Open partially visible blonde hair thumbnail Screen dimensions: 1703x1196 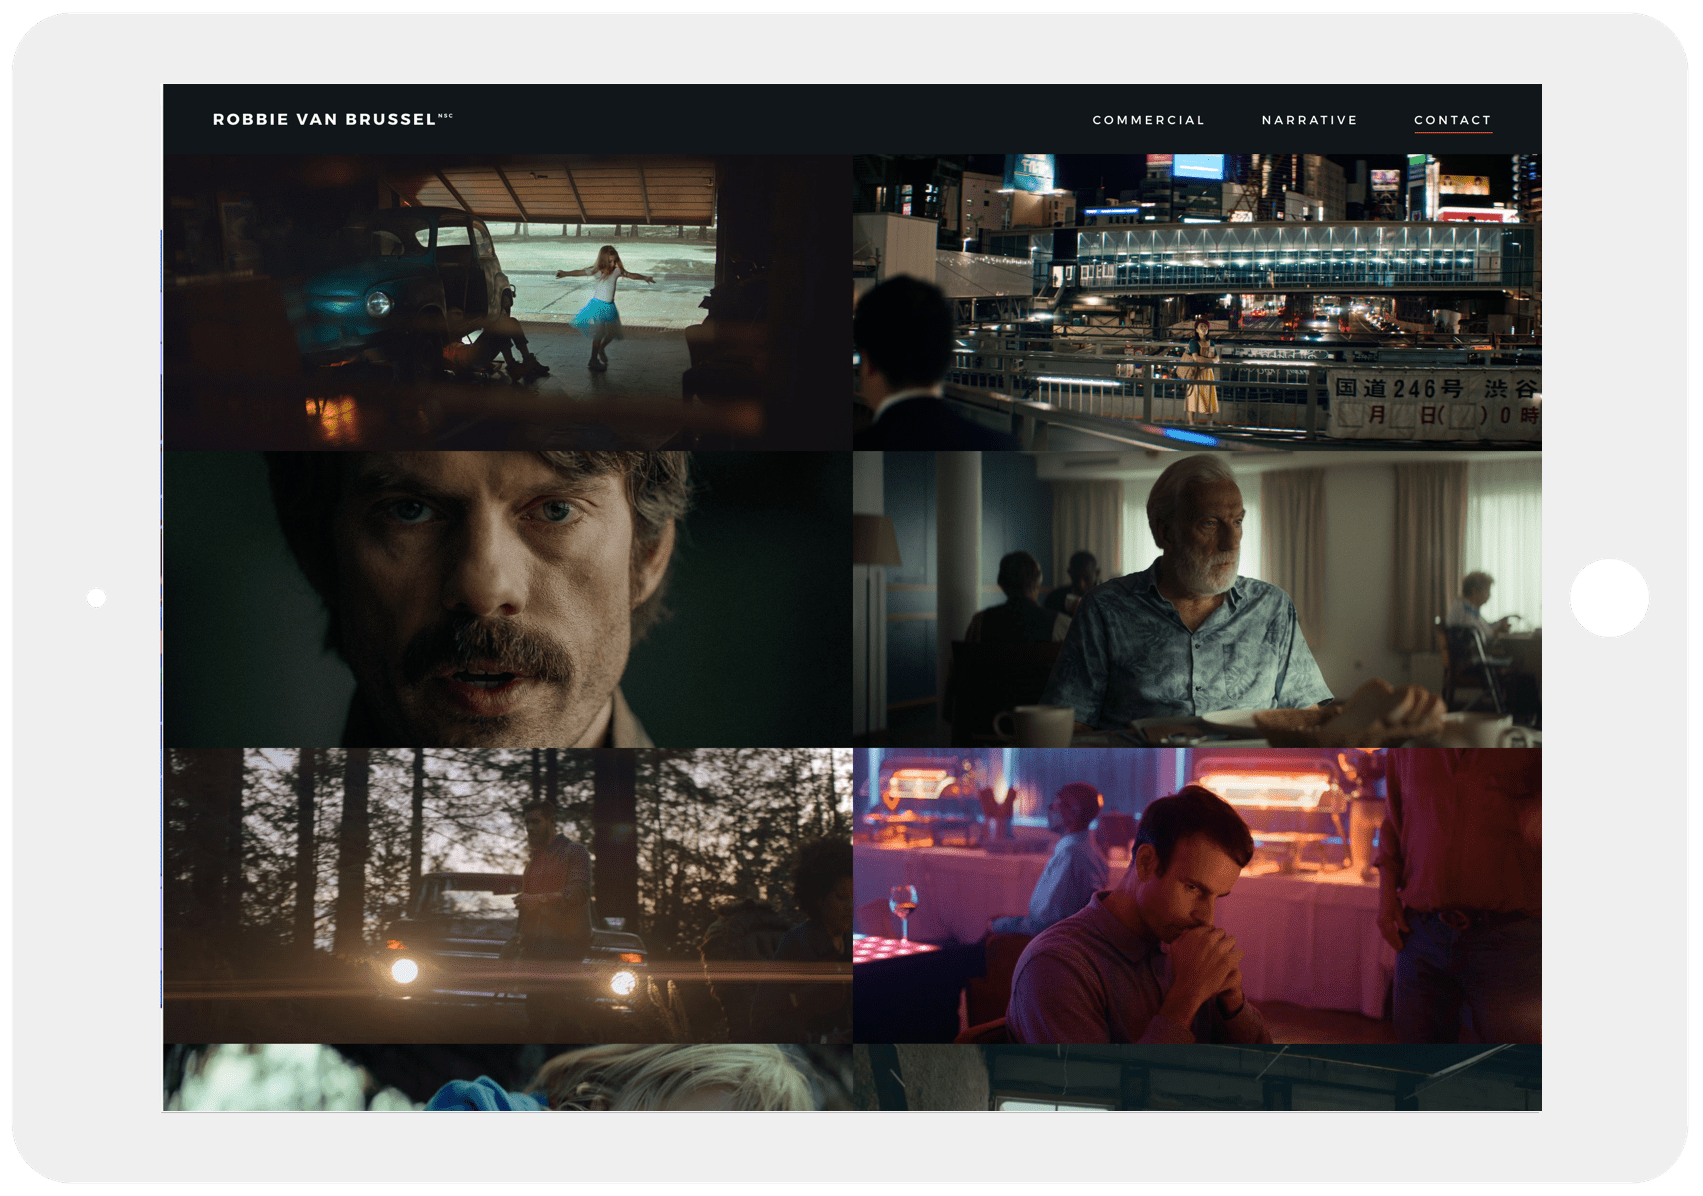point(508,1077)
